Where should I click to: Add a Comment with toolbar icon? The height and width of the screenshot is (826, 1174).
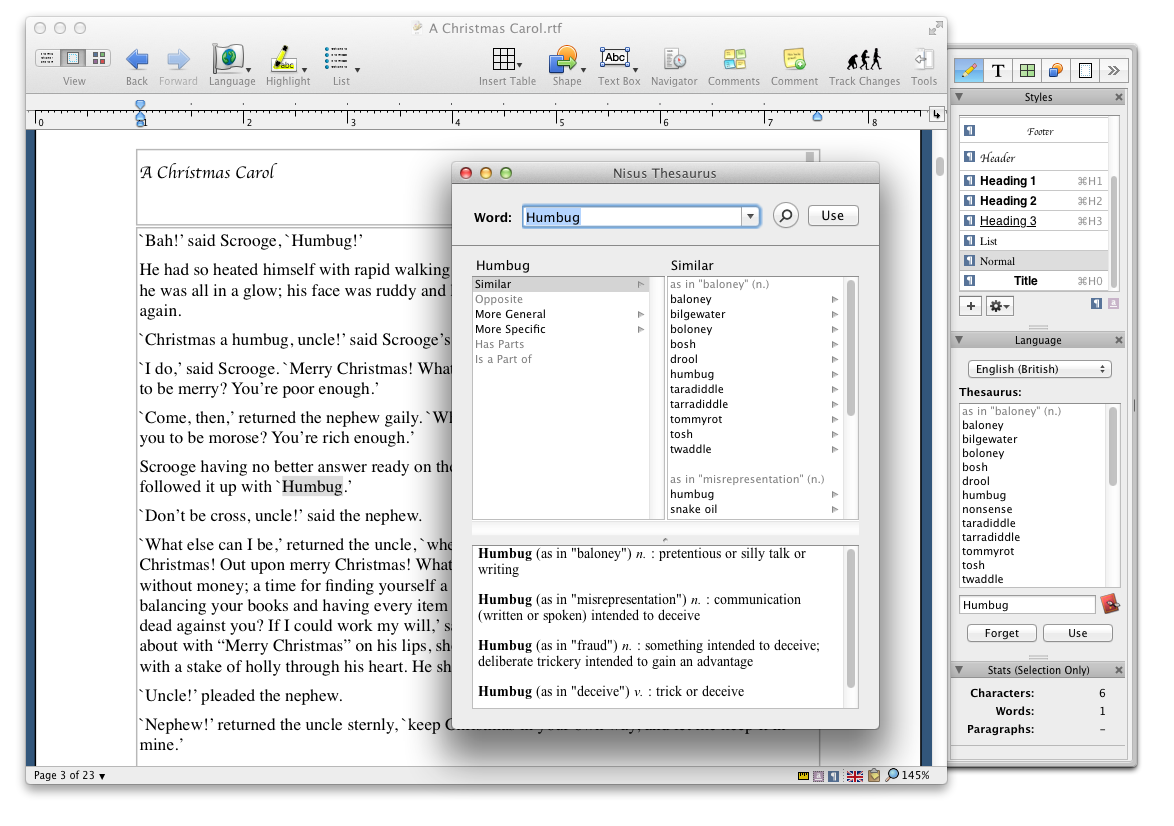pos(794,58)
